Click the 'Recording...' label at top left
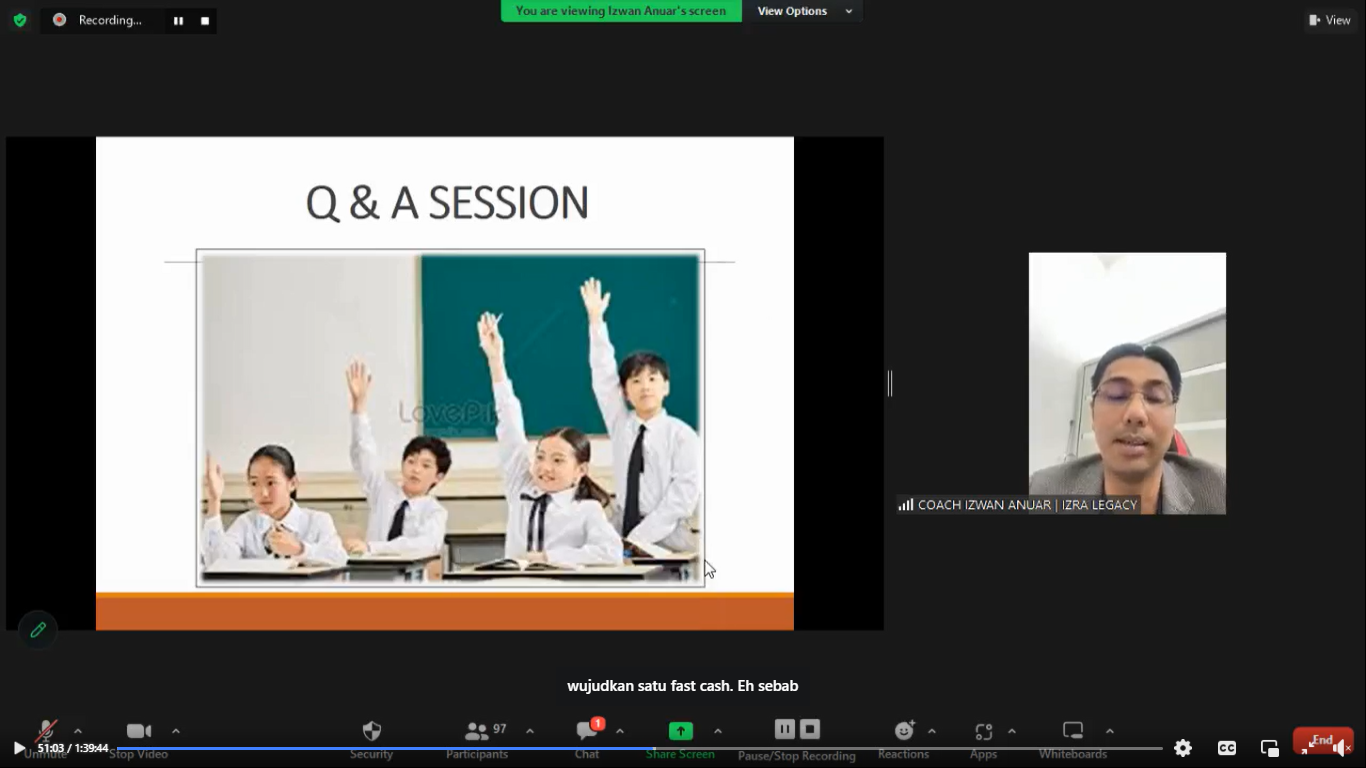Image resolution: width=1366 pixels, height=768 pixels. coord(110,20)
